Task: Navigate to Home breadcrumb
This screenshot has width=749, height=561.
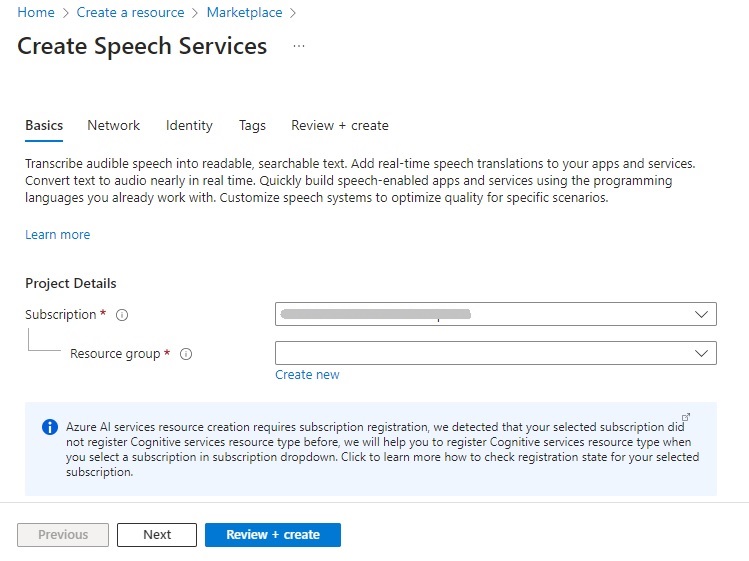Action: [x=36, y=13]
